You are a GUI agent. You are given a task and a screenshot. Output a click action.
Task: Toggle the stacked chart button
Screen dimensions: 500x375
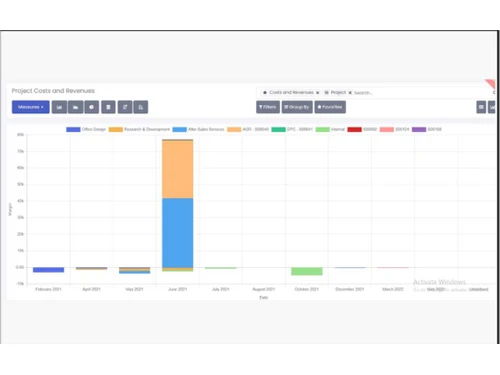[x=108, y=107]
